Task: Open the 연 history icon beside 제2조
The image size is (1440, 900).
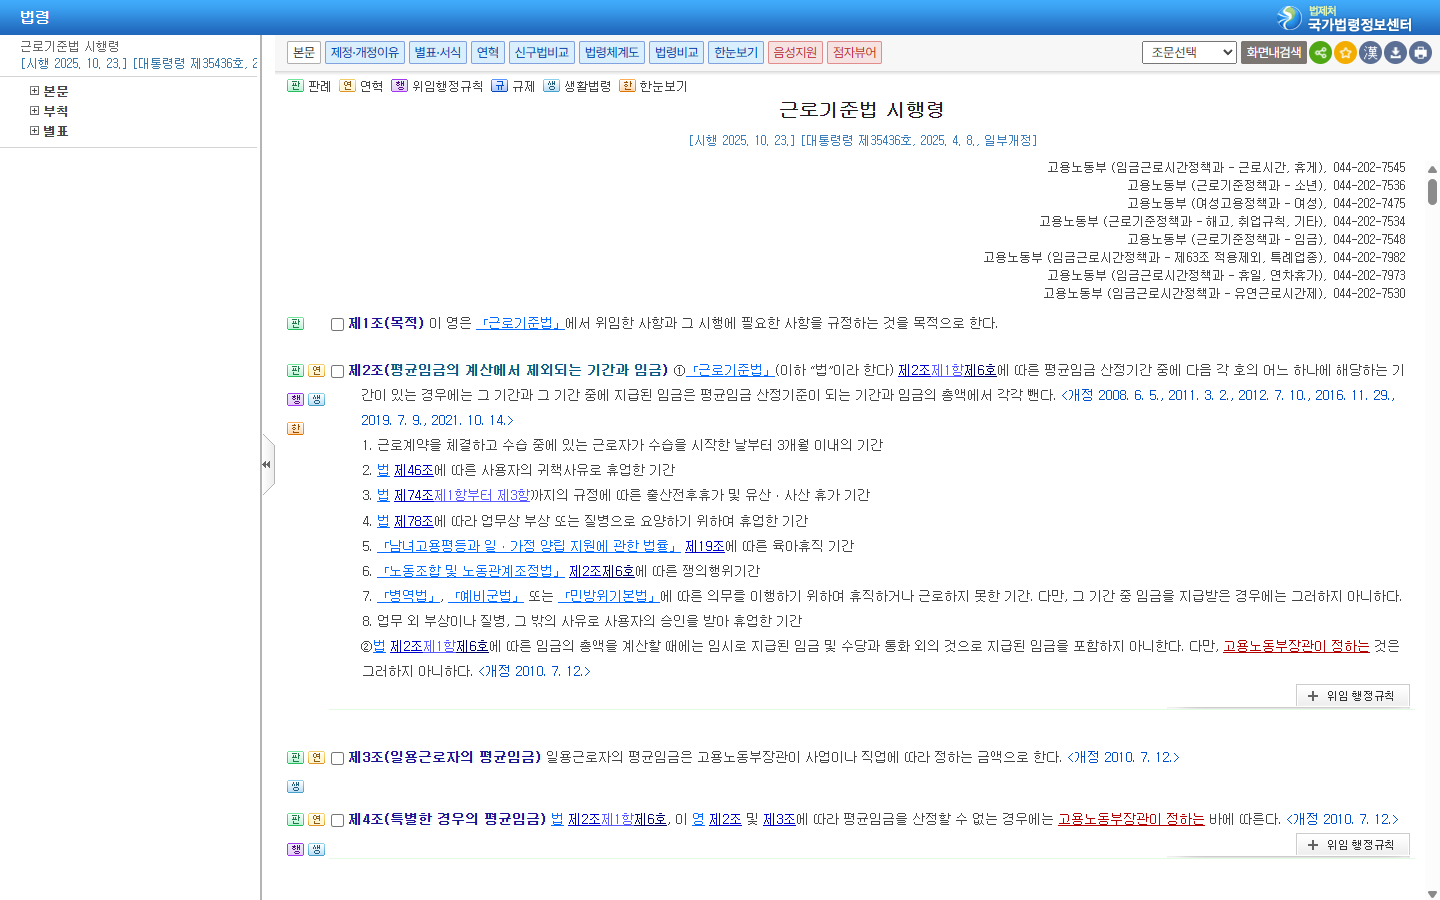Action: (316, 371)
